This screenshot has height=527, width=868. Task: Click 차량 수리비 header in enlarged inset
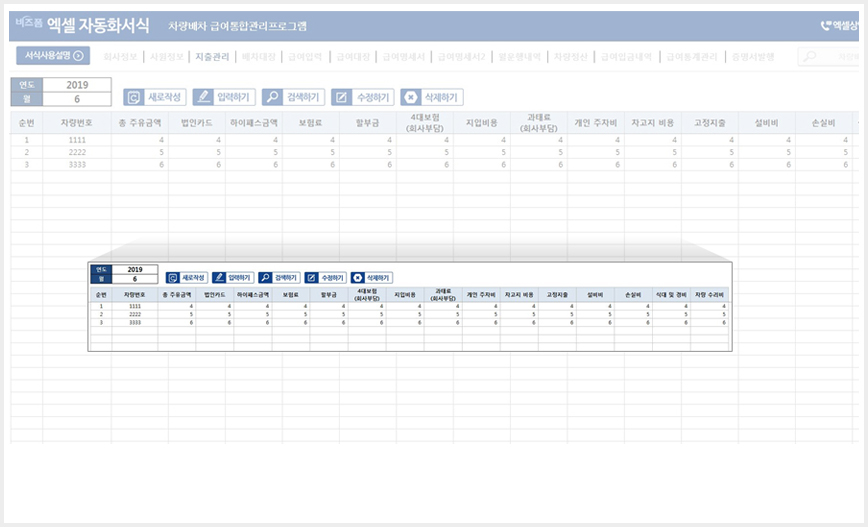point(709,295)
